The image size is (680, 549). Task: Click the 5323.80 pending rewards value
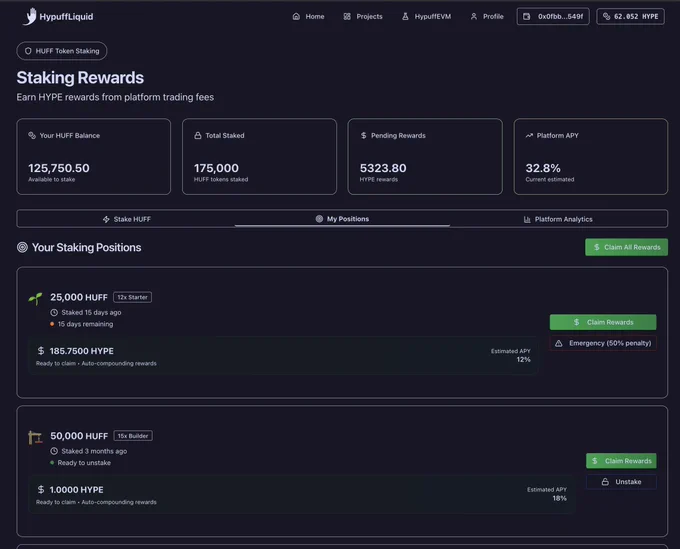pos(383,168)
